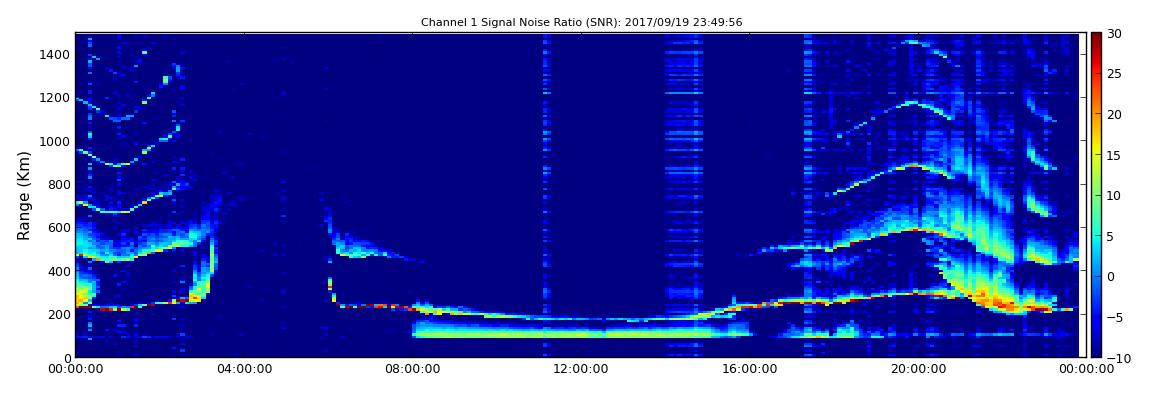
Task: Click the 1000 range tick label
Action: click(x=56, y=141)
